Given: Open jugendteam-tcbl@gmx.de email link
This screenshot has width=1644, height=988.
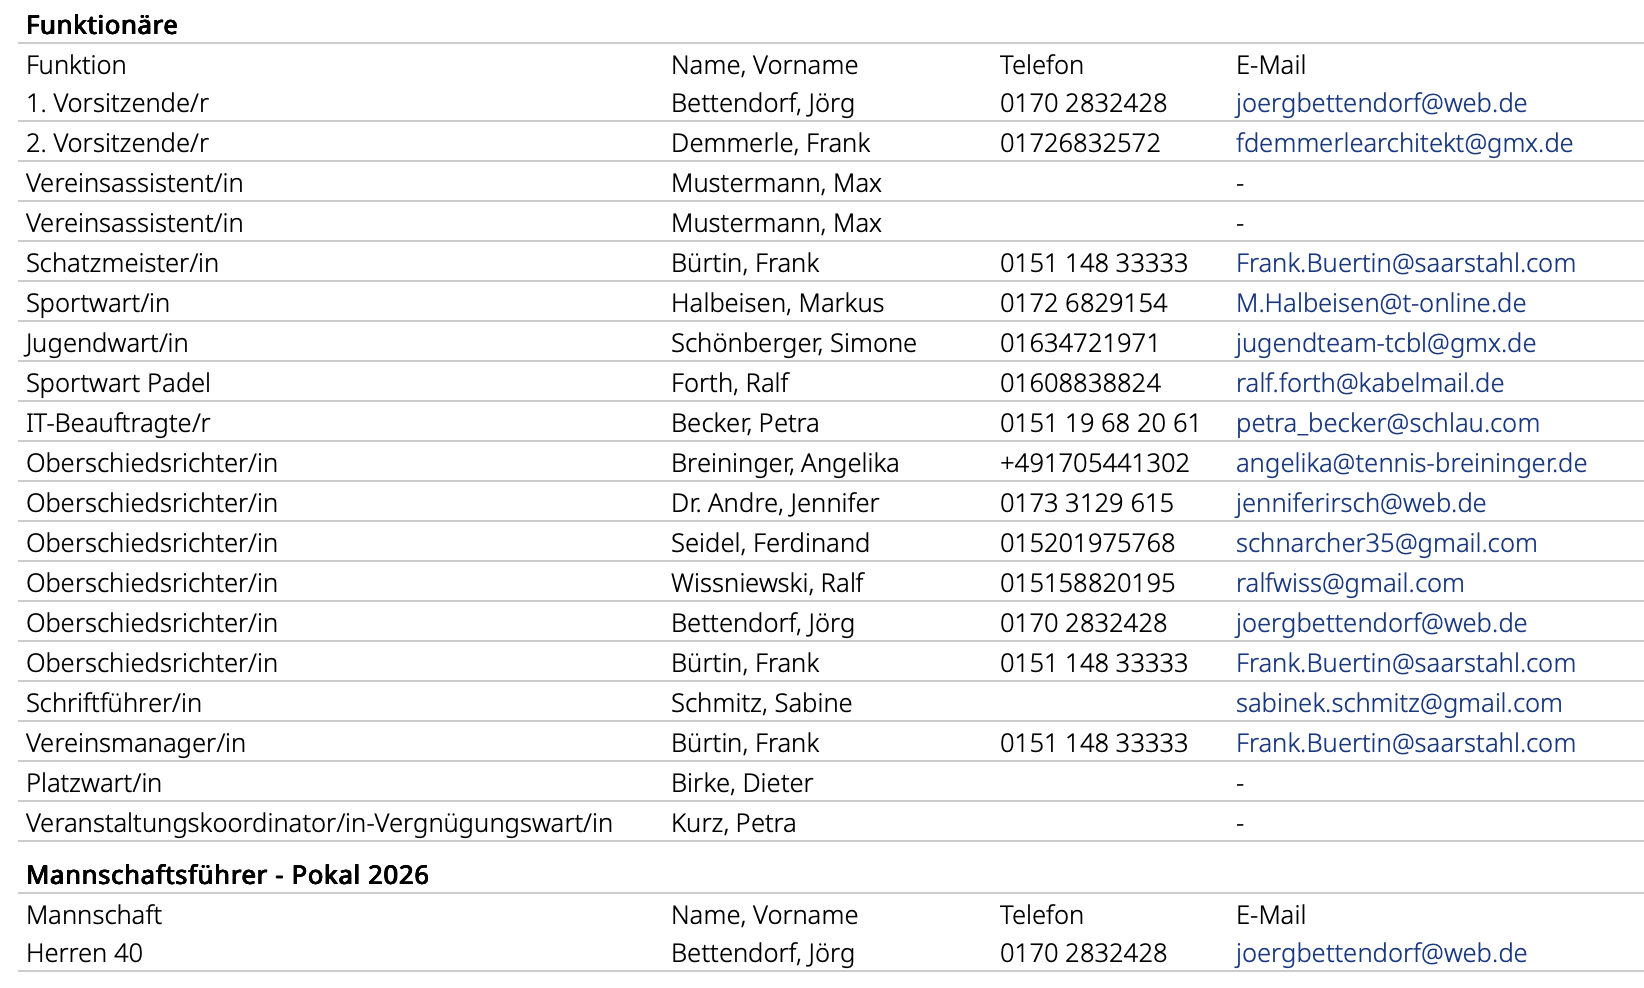Looking at the screenshot, I should click(1386, 343).
